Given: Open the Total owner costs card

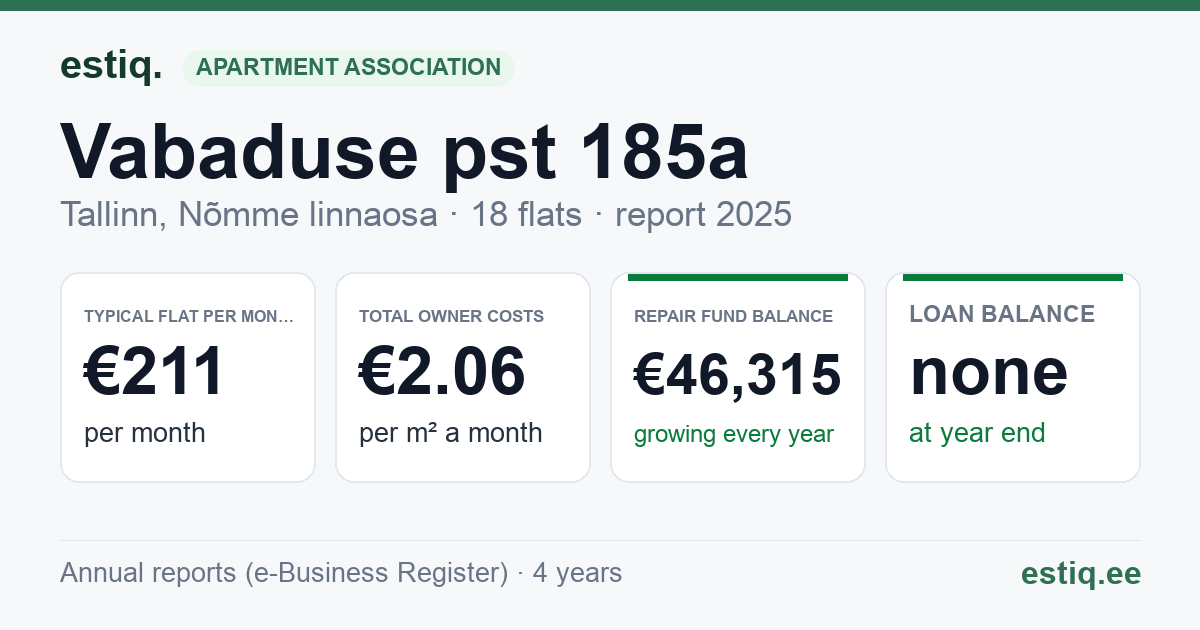Looking at the screenshot, I should pos(463,377).
